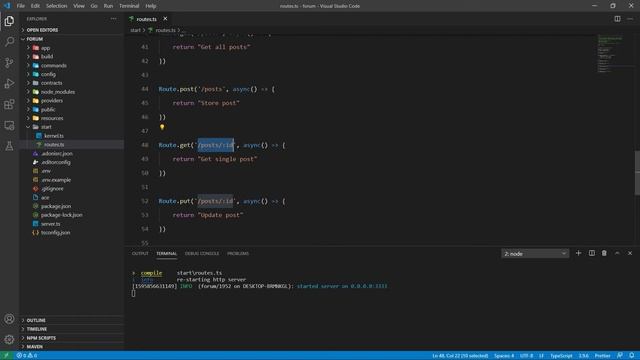Open notifications bell in status bar
This screenshot has width=640, height=360.
coord(631,356)
